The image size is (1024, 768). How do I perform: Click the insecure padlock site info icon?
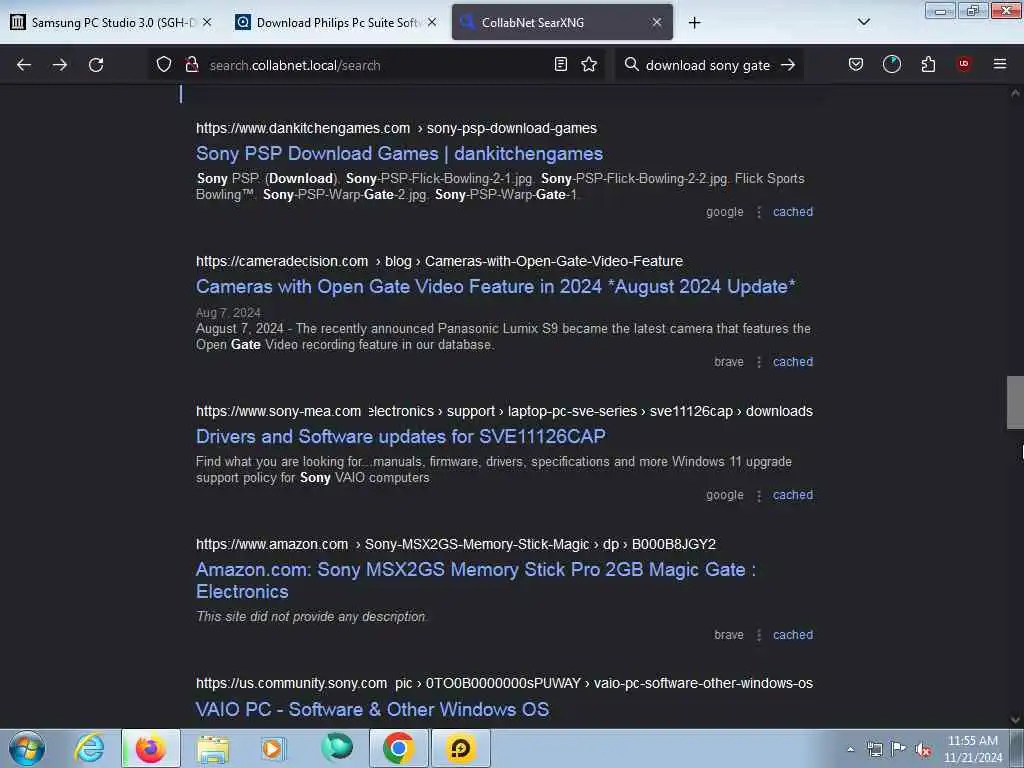click(191, 64)
